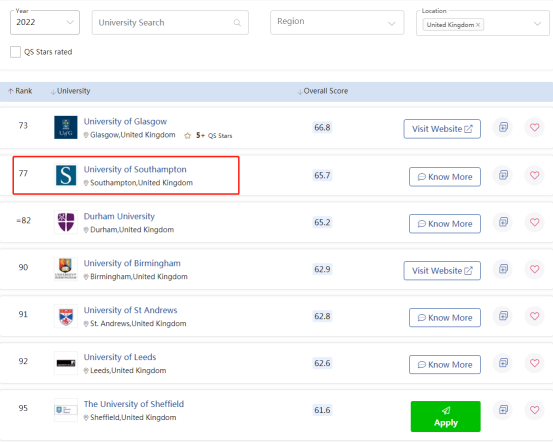Click Visit Website for University of Birmingham
Image resolution: width=553 pixels, height=442 pixels.
pos(442,271)
